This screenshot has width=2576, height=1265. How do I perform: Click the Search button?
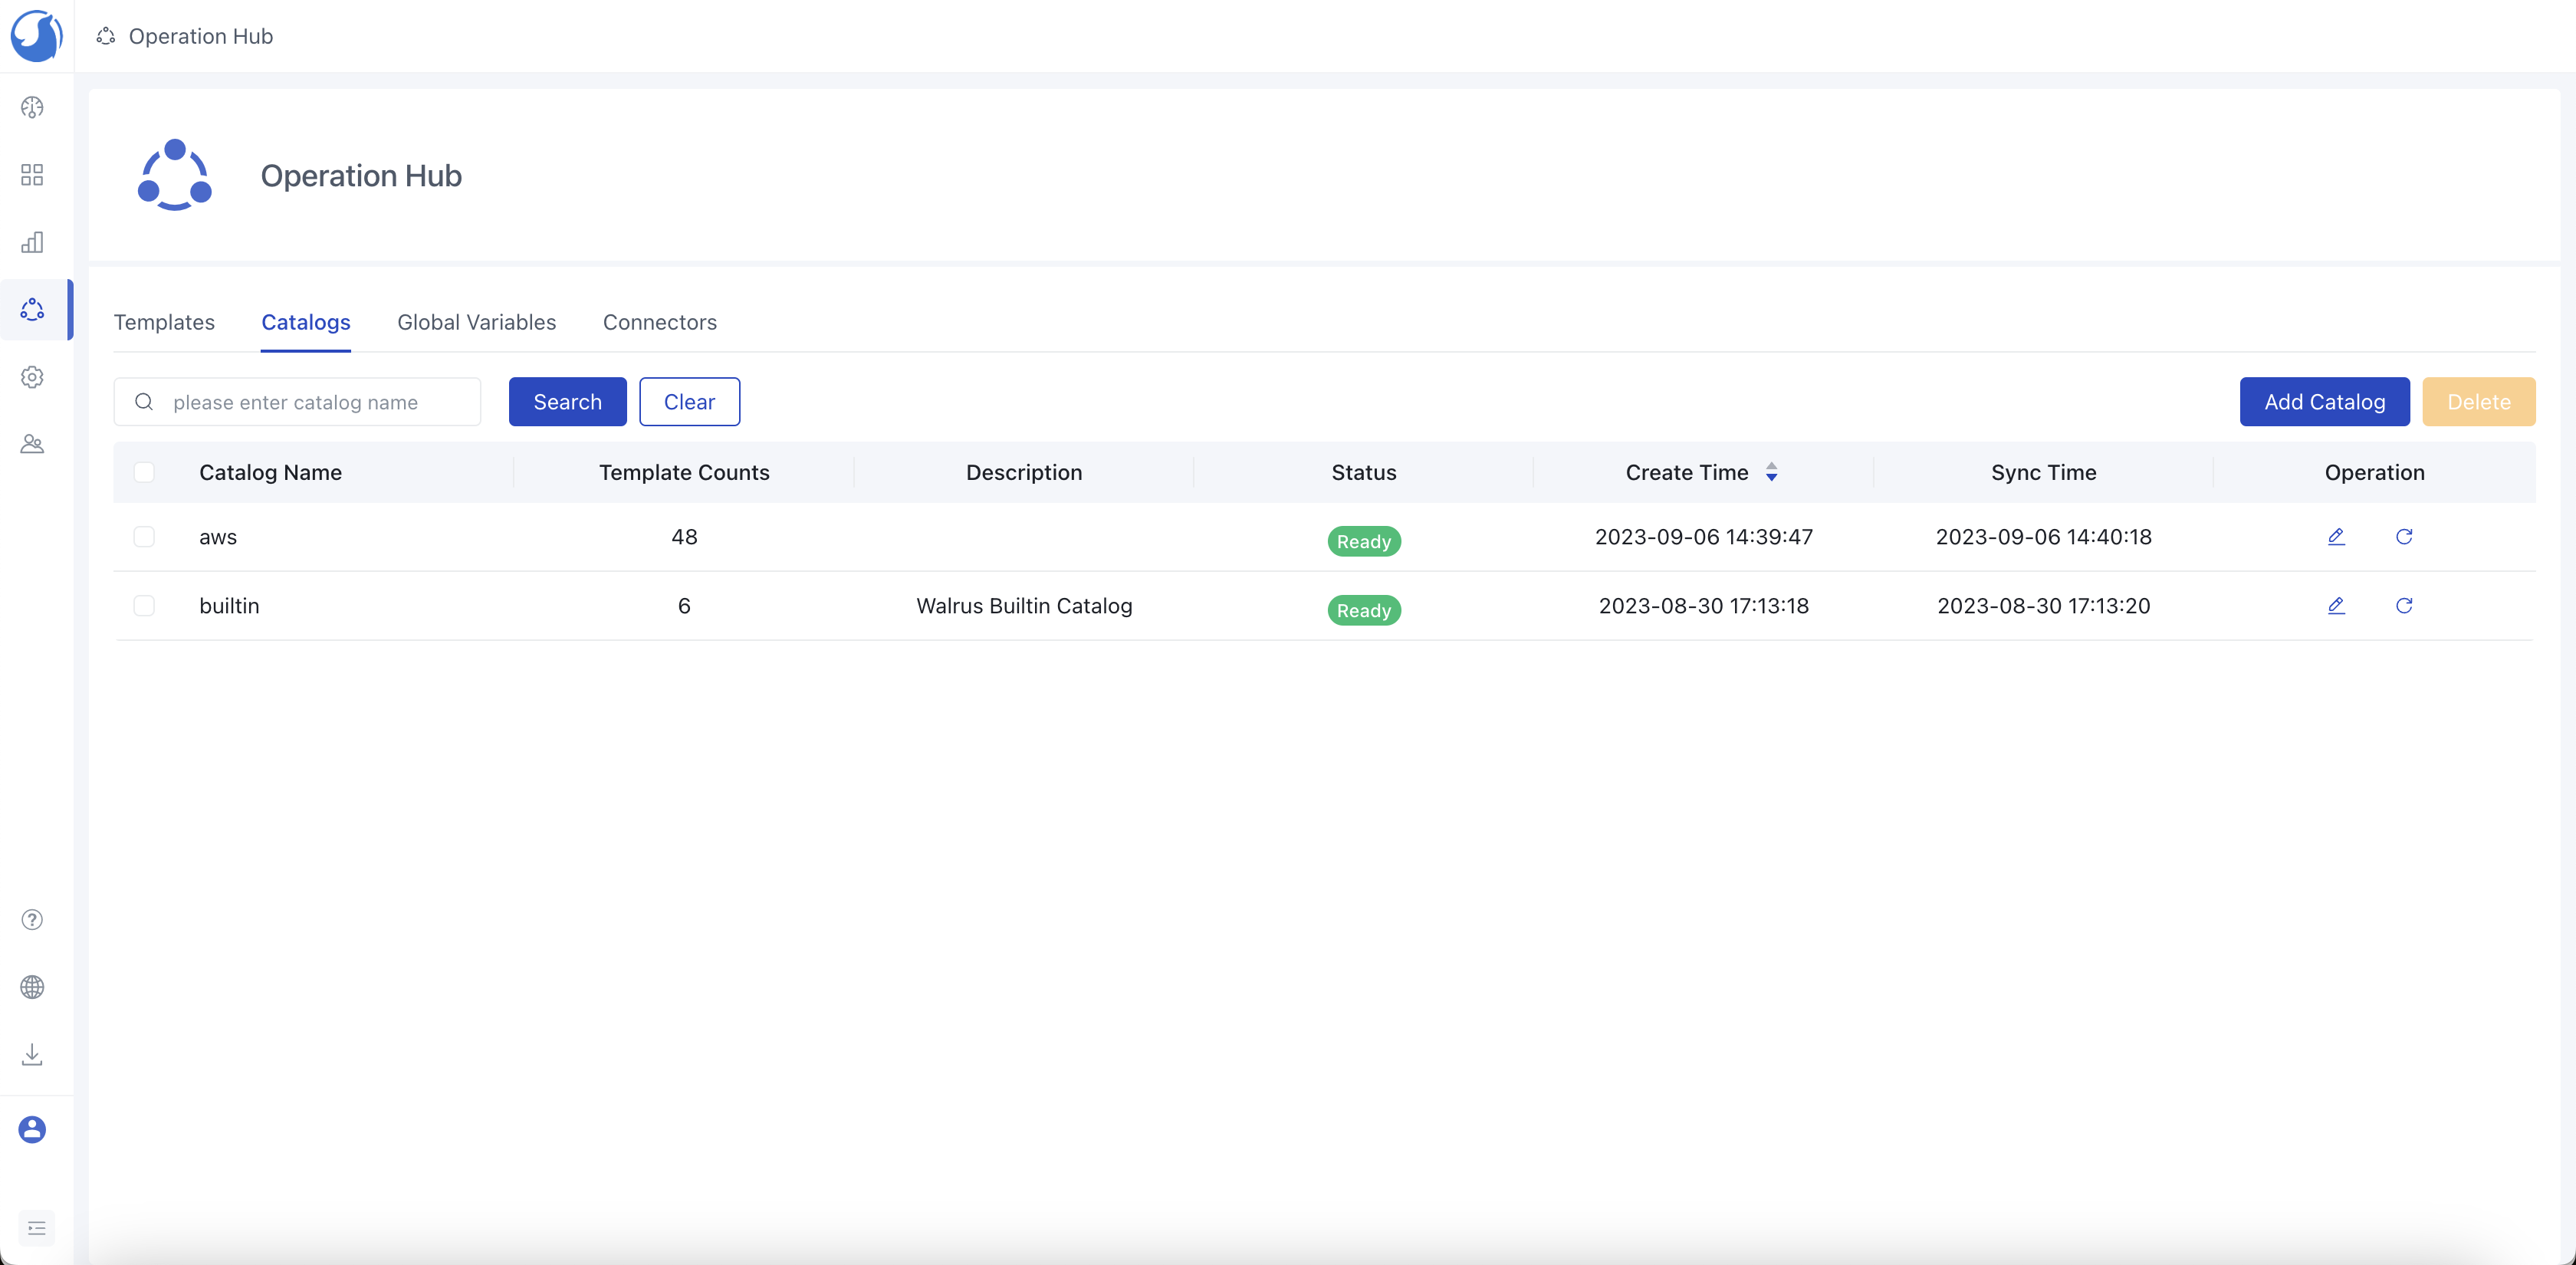567,401
